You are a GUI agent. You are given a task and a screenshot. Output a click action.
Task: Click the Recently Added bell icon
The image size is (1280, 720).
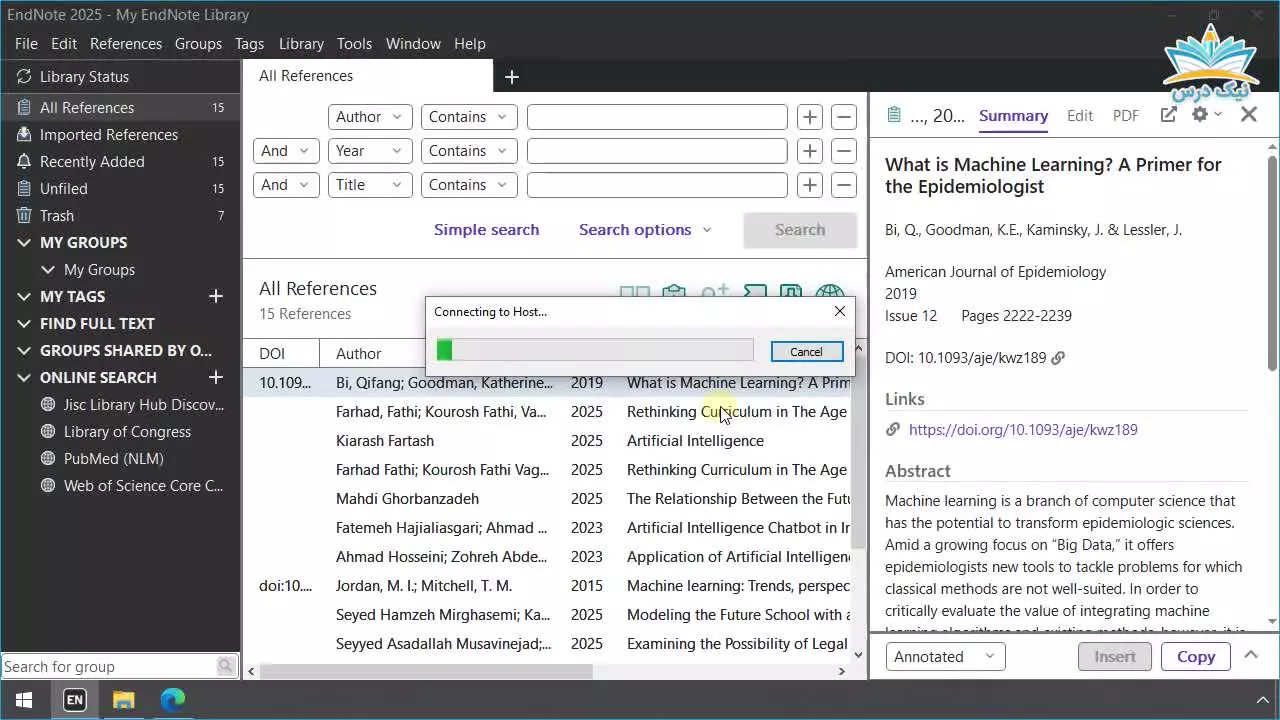point(23,162)
